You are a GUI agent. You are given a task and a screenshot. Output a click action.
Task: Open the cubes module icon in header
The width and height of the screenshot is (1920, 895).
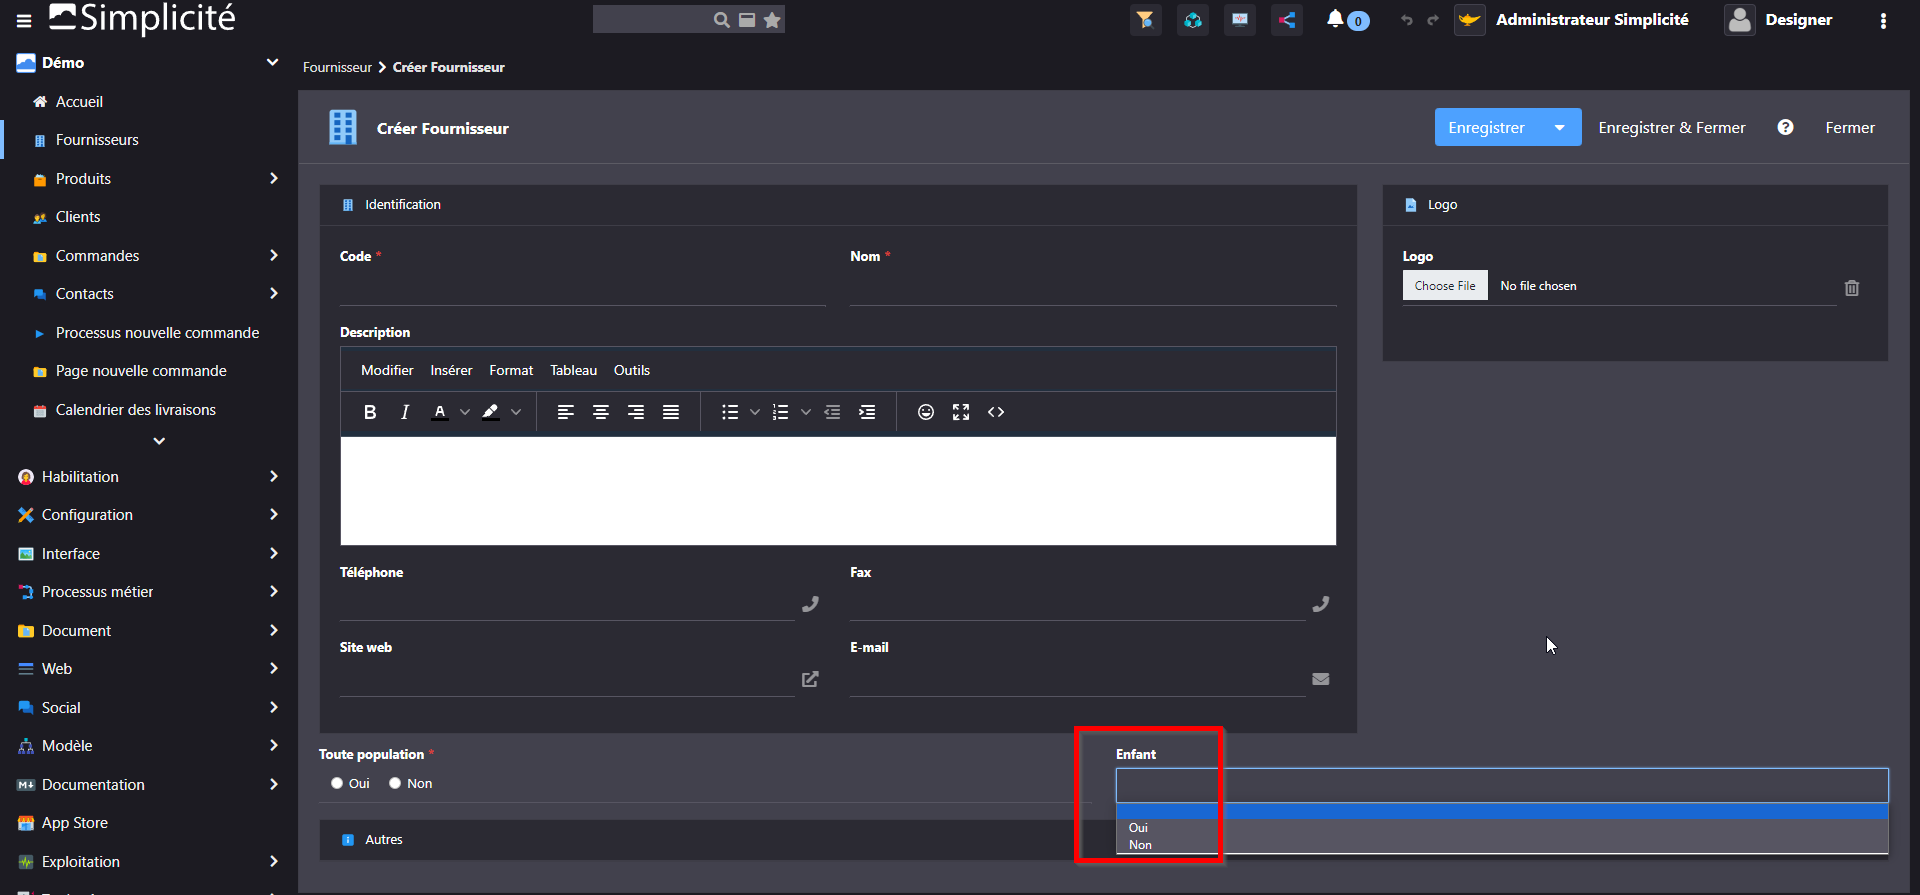pos(1193,20)
